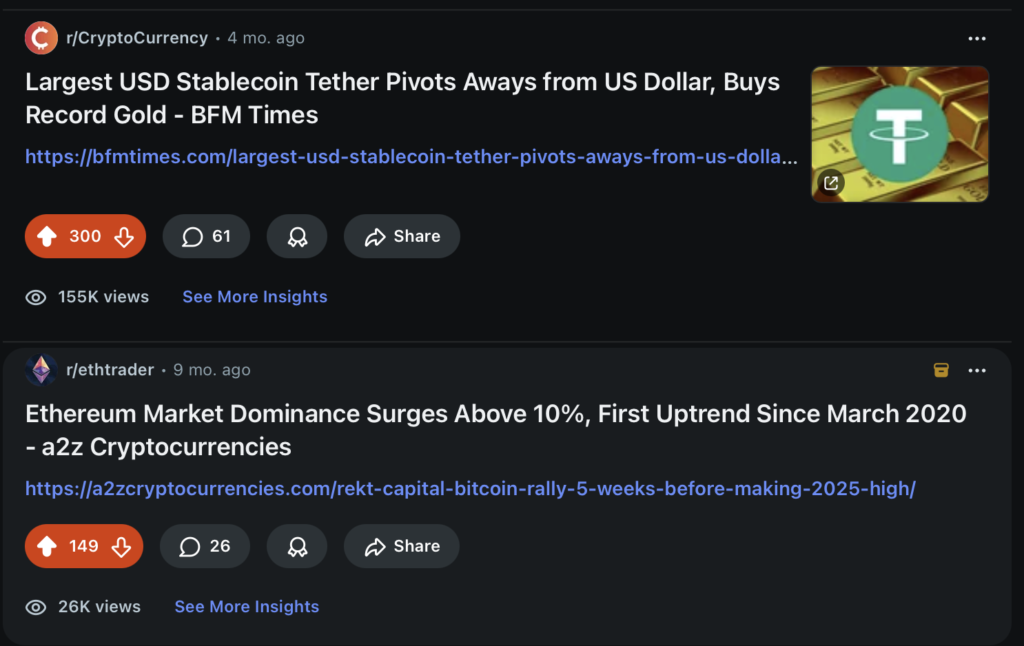Viewport: 1024px width, 646px height.
Task: See More Insights for the 26K views post
Action: [x=247, y=606]
